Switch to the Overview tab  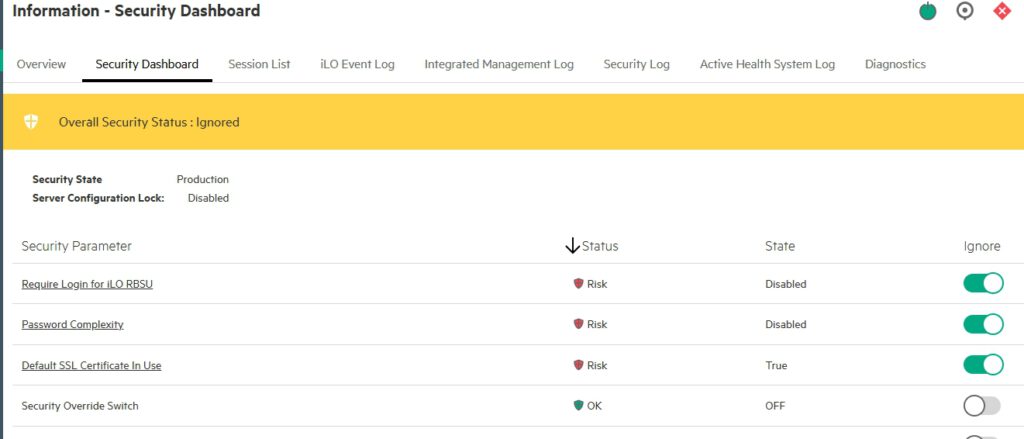point(41,64)
